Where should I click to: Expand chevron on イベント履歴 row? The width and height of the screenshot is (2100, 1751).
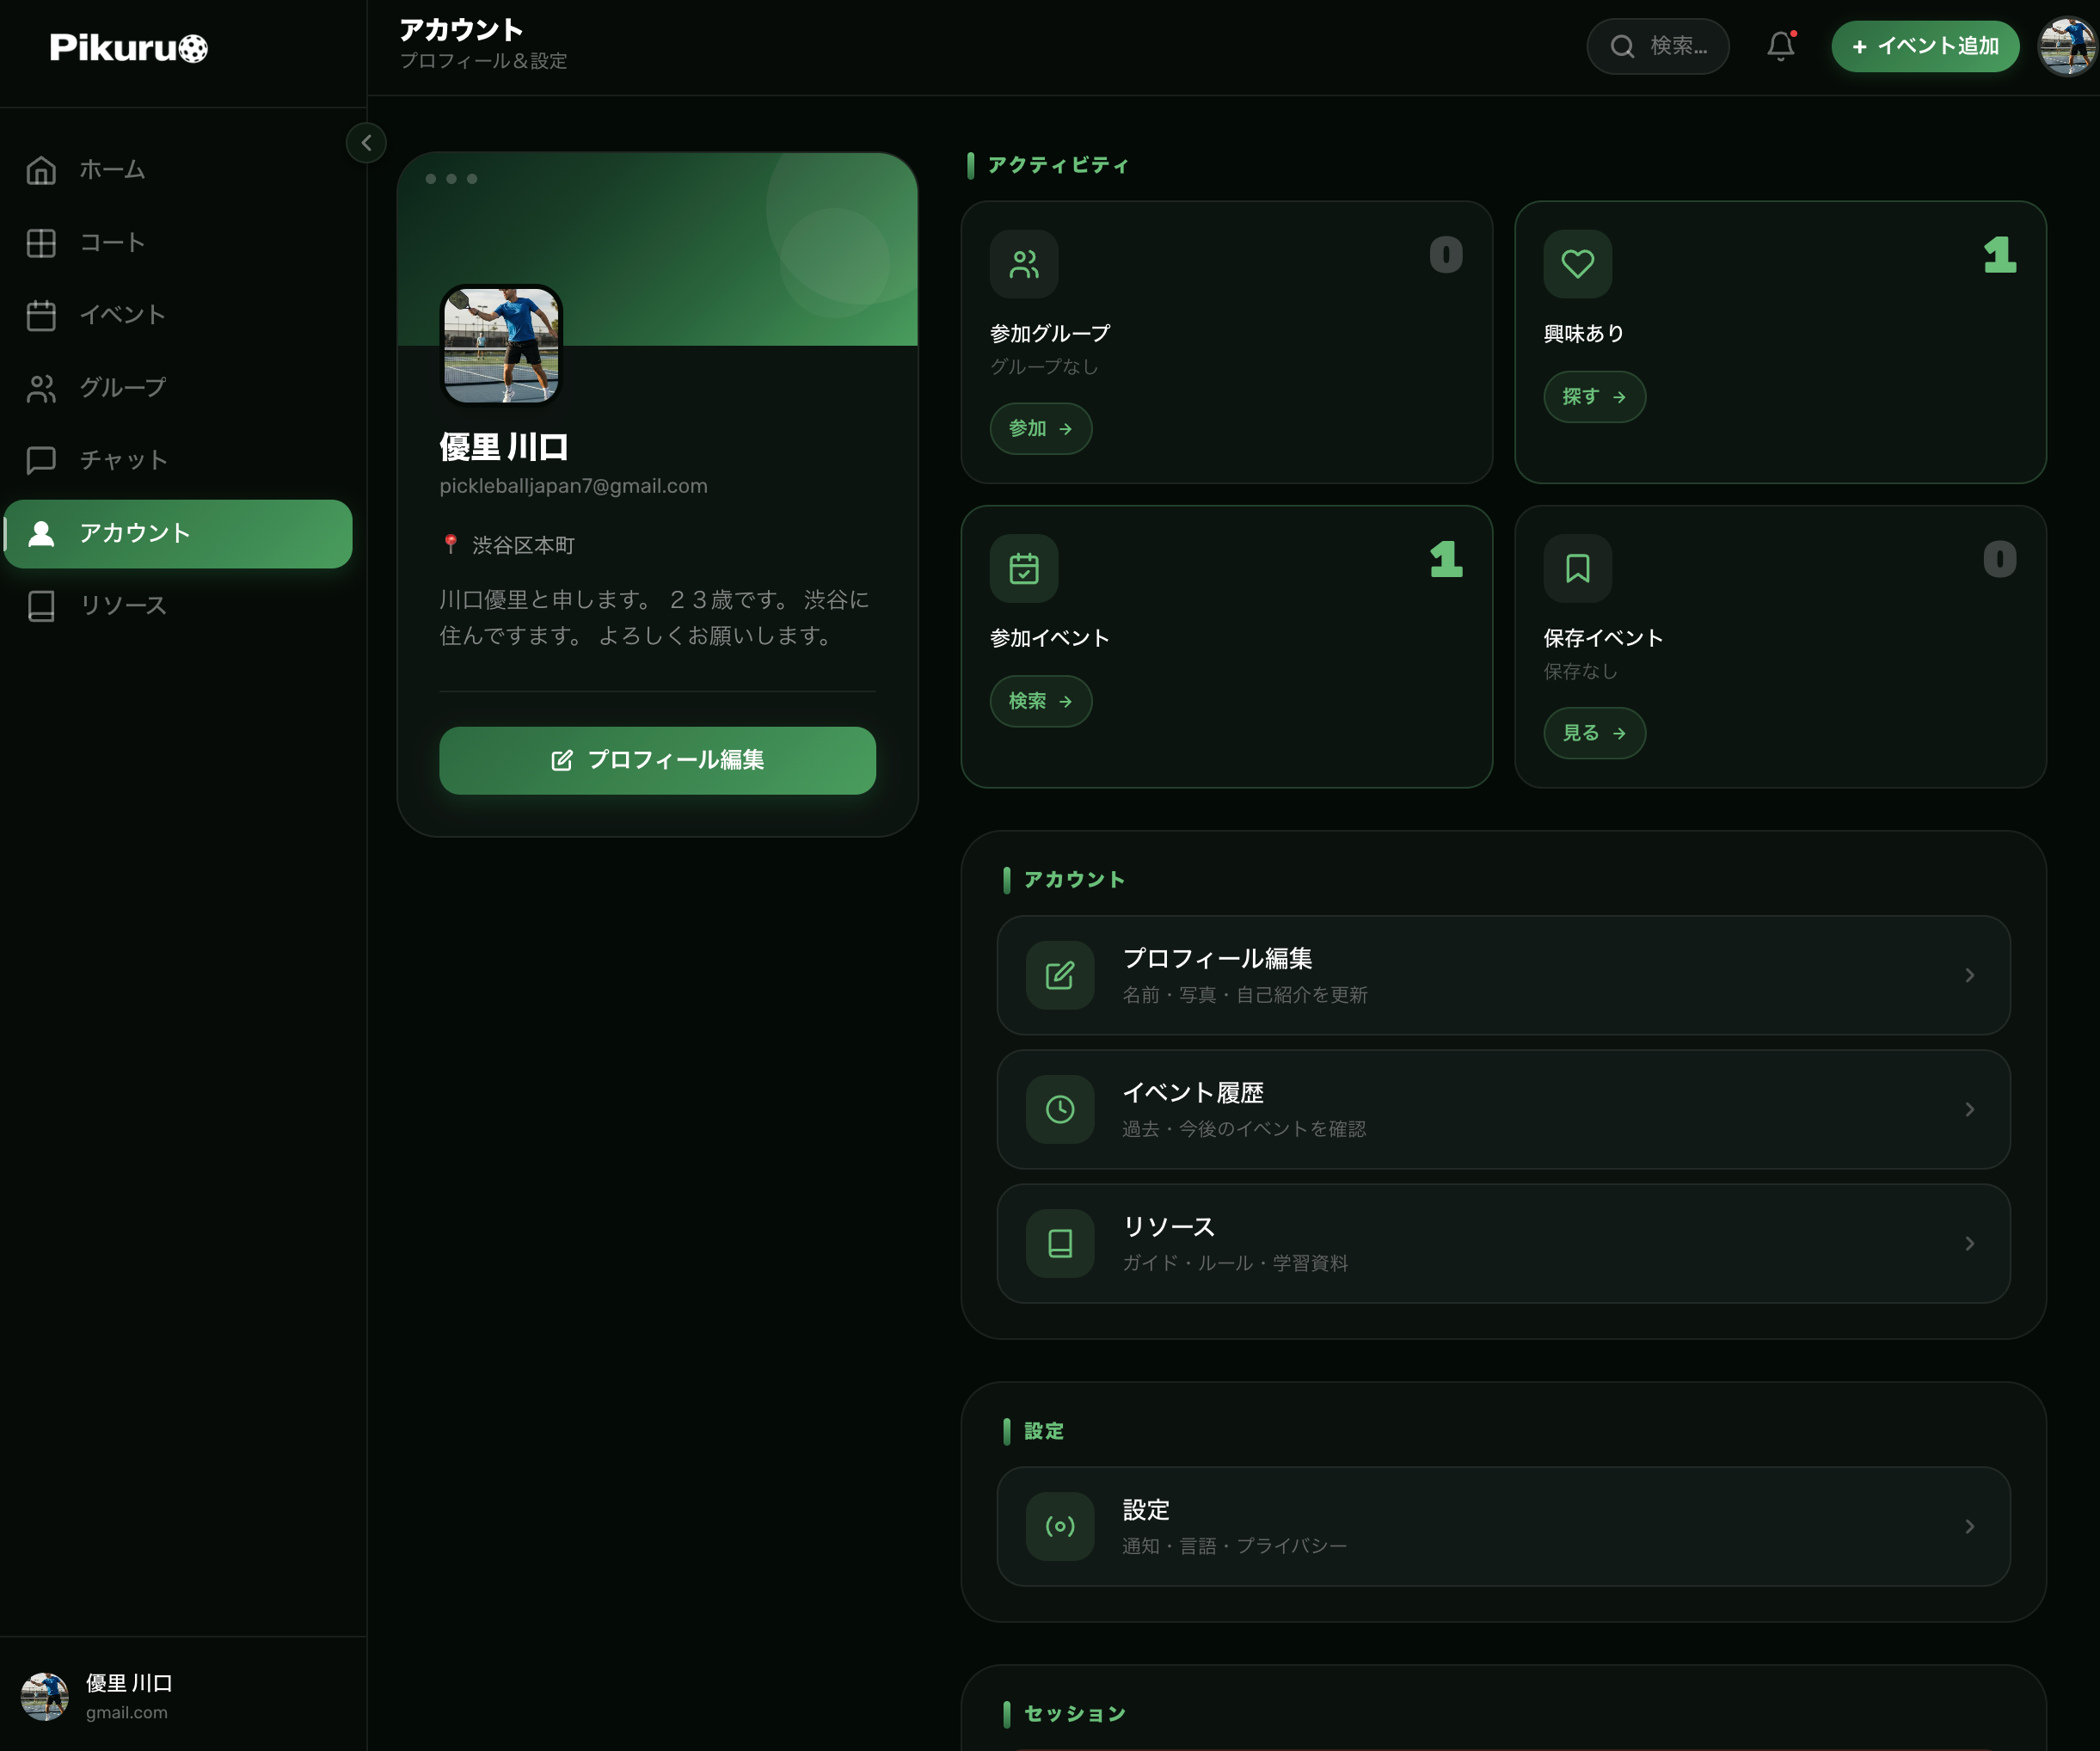[1969, 1109]
